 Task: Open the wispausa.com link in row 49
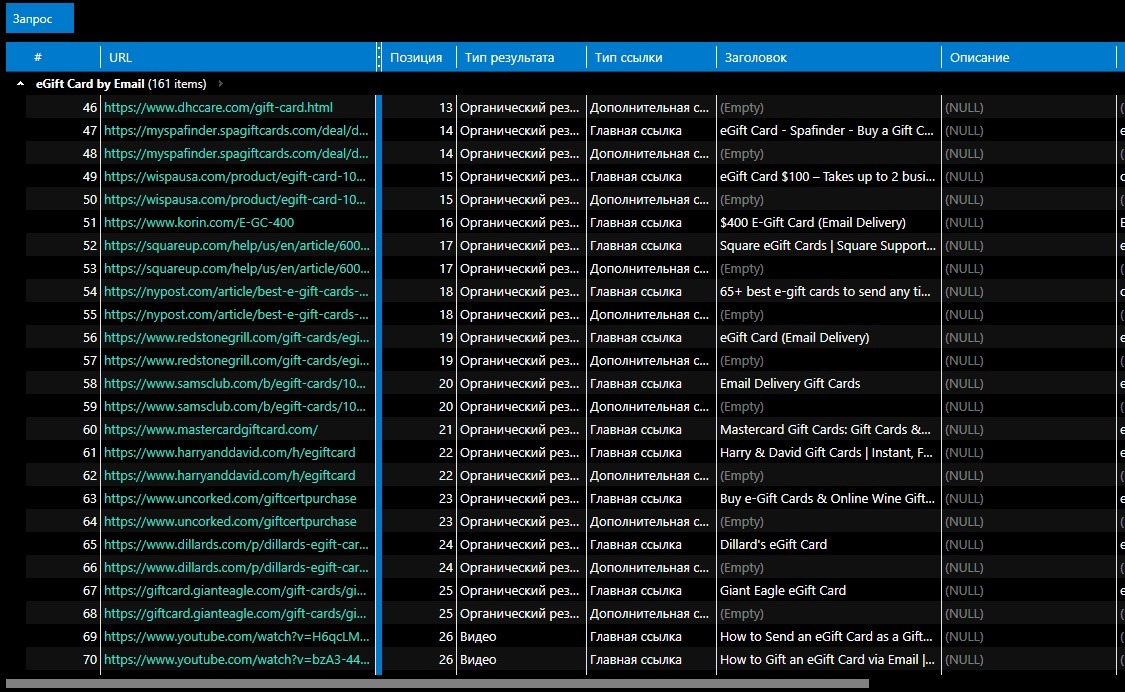[x=235, y=177]
